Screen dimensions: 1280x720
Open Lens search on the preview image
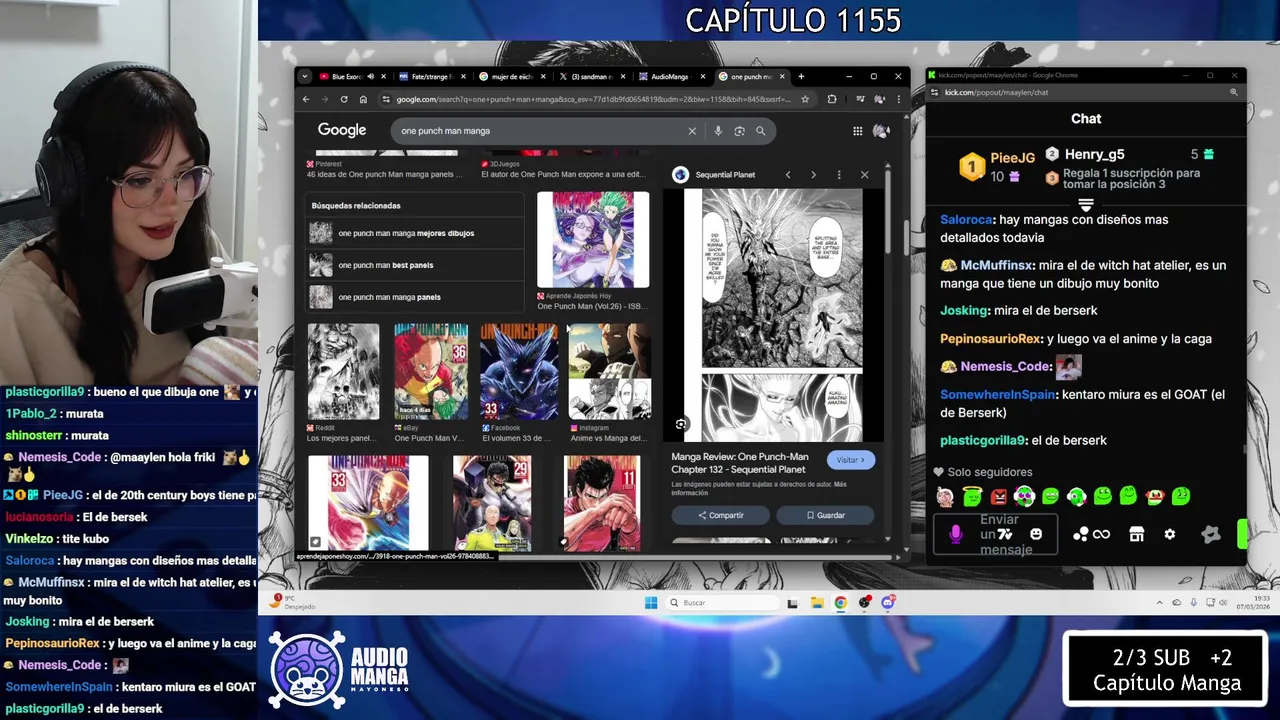(681, 424)
